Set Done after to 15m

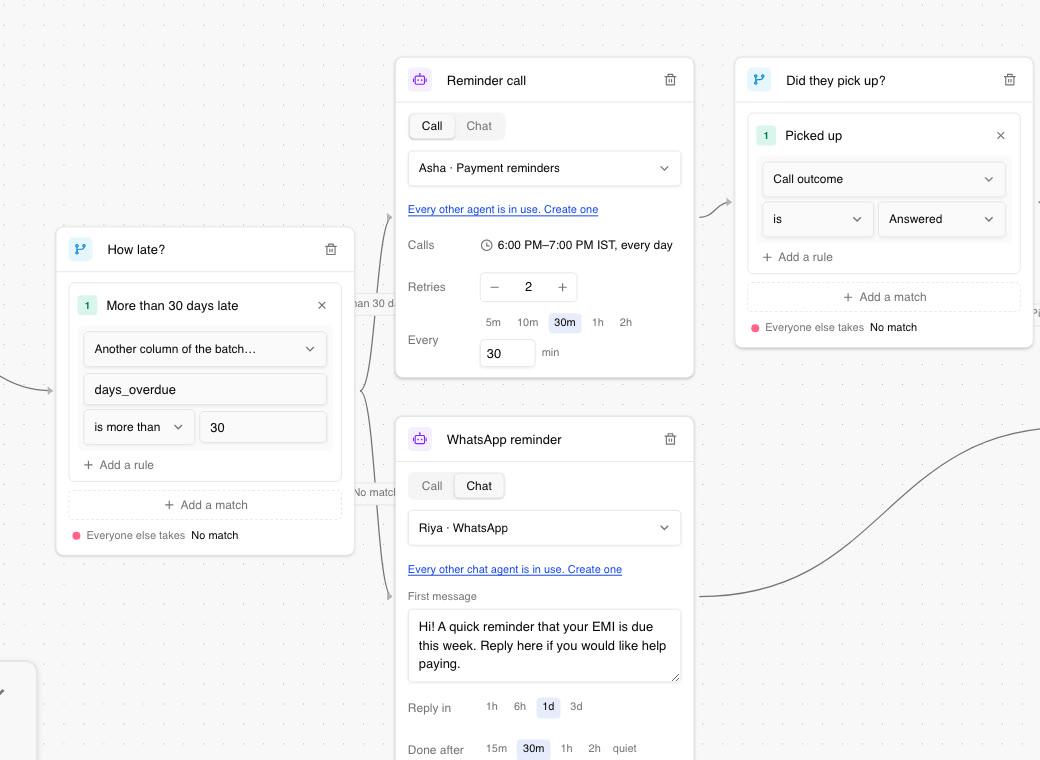click(x=496, y=748)
